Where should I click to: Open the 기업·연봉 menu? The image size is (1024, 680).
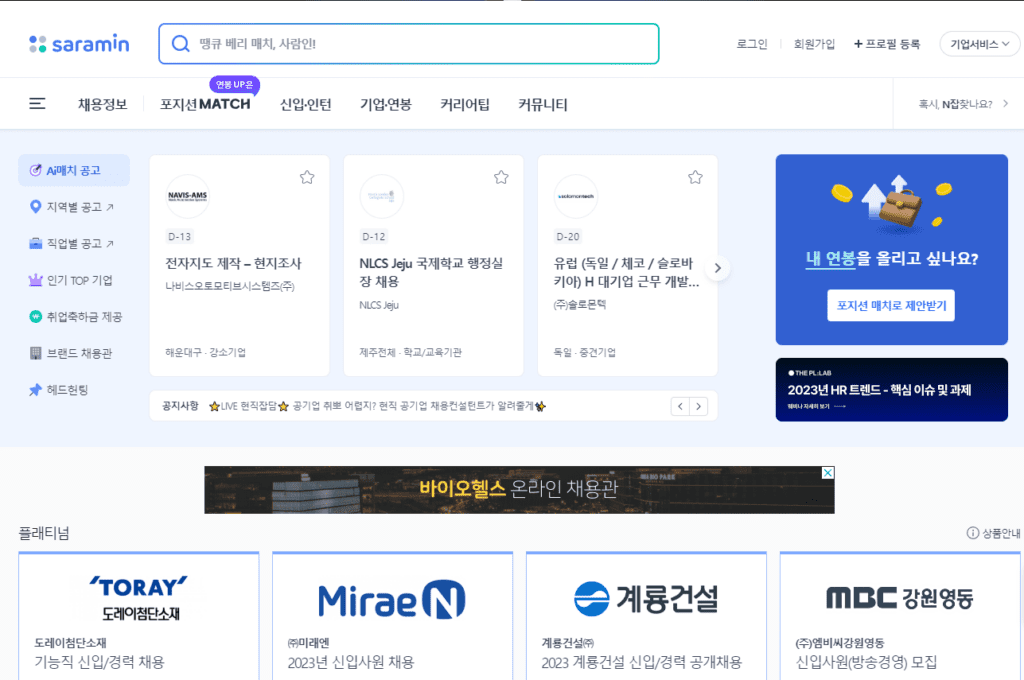point(386,105)
